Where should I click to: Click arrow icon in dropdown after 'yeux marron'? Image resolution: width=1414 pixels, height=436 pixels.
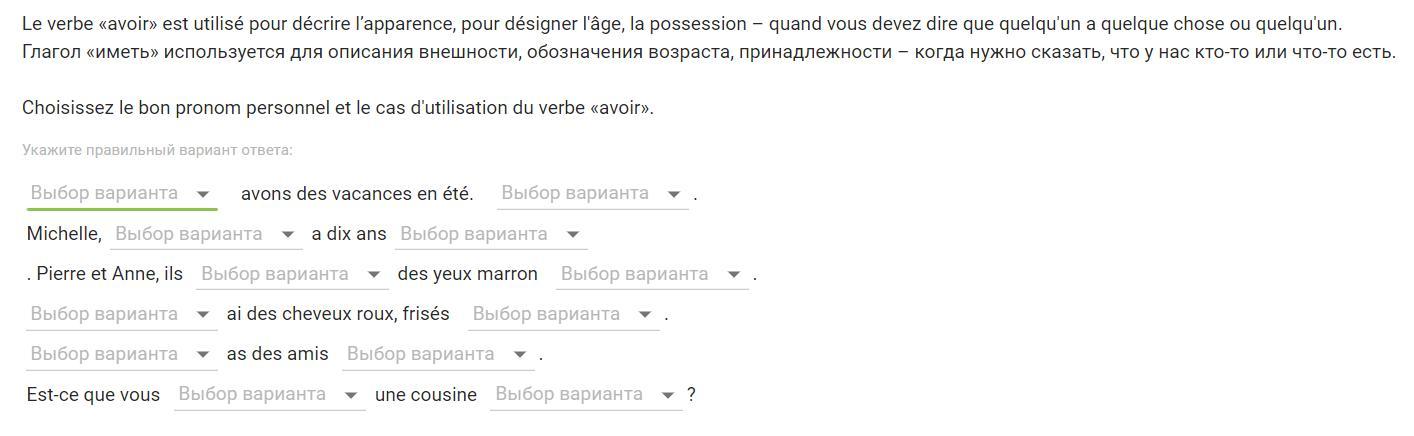(734, 274)
